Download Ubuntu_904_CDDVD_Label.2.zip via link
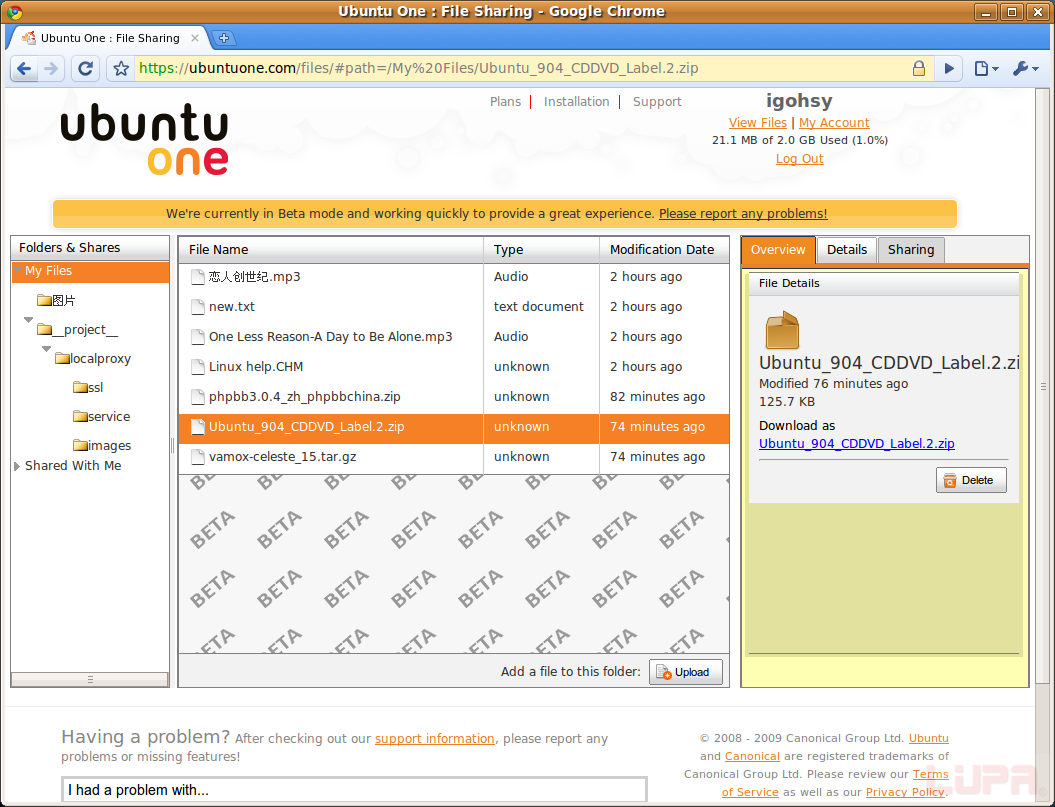1055x807 pixels. pos(857,444)
